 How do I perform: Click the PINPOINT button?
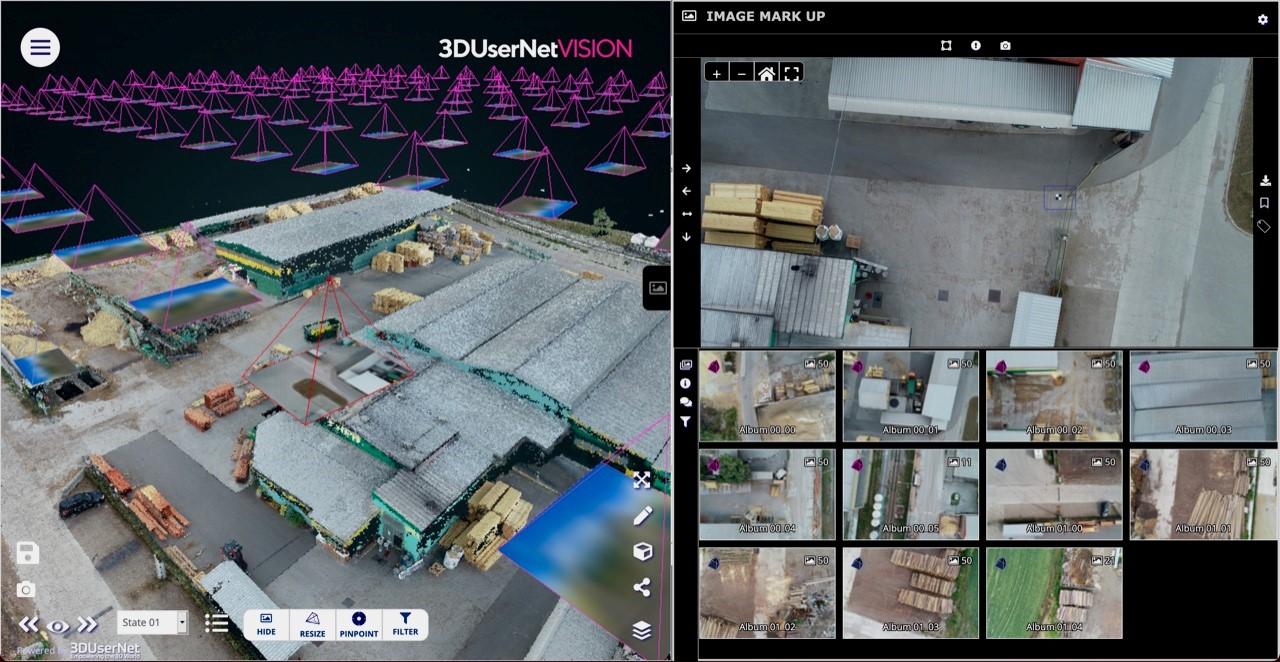click(358, 625)
